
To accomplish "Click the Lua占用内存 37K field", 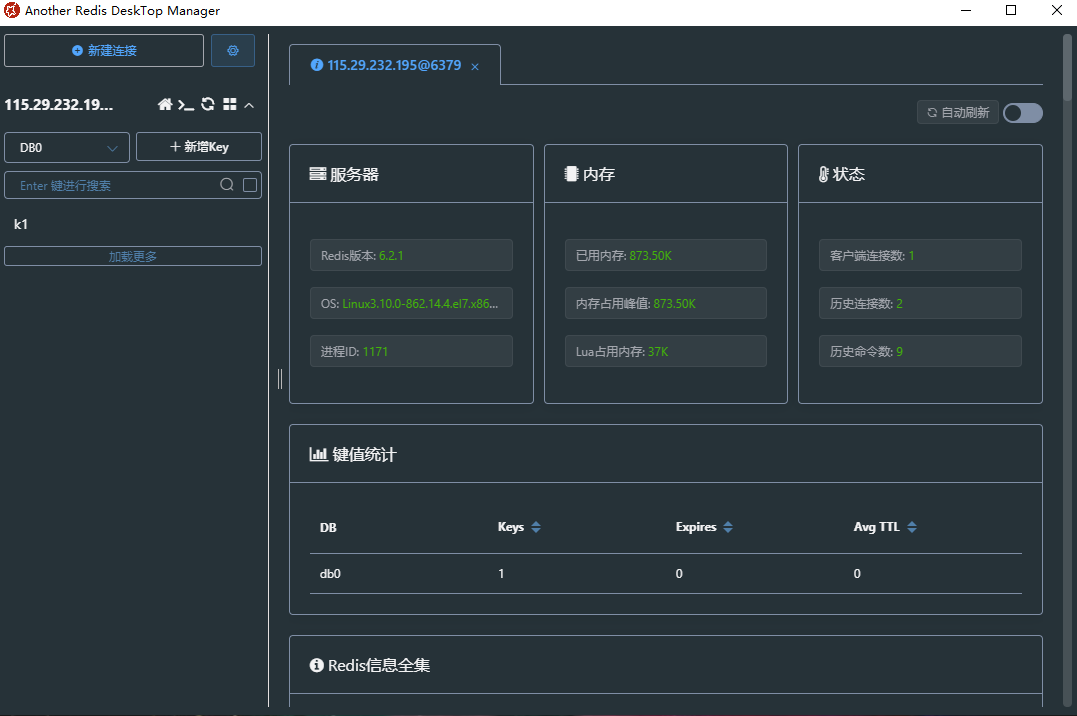I will [x=666, y=352].
